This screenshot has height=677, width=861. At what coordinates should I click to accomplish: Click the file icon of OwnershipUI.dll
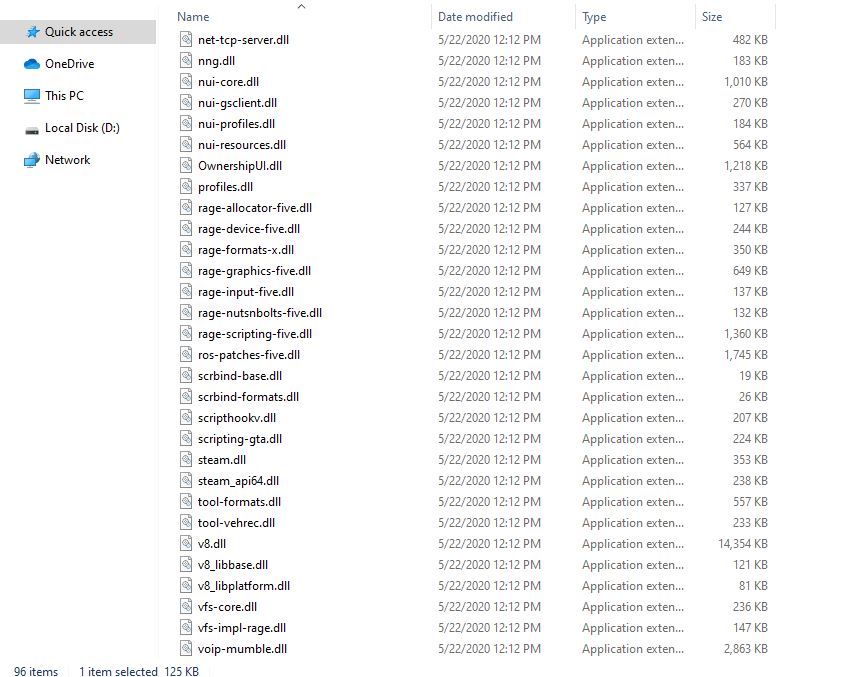pos(186,165)
